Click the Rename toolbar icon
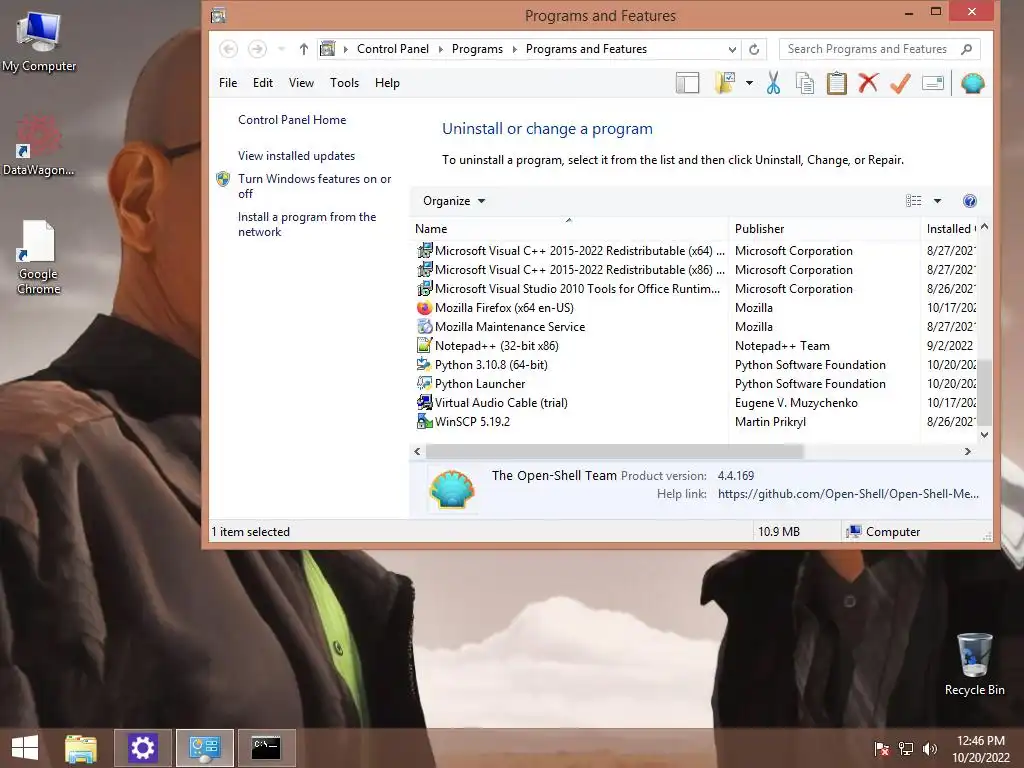This screenshot has height=768, width=1024. pos(933,83)
